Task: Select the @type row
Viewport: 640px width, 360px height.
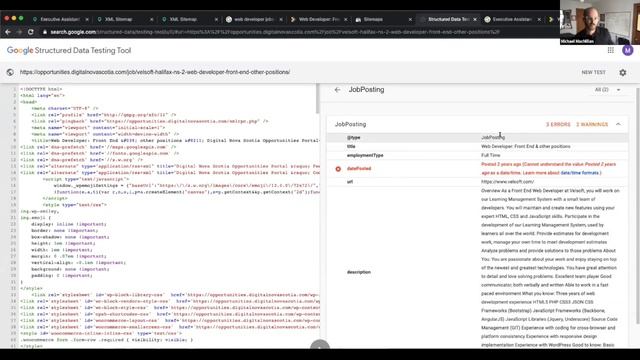Action: tap(478, 138)
